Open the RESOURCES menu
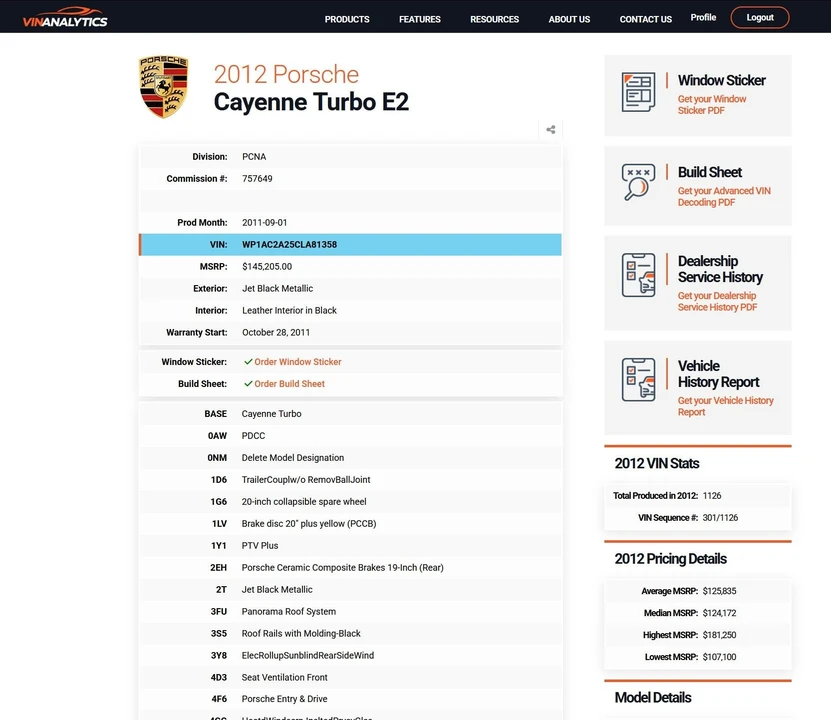The height and width of the screenshot is (720, 831). pos(494,19)
